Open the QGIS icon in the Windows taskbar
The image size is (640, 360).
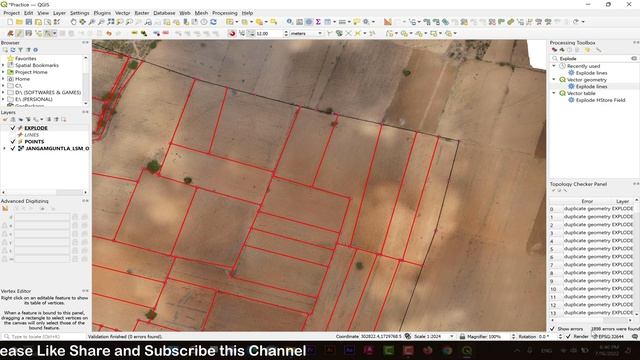click(x=467, y=351)
